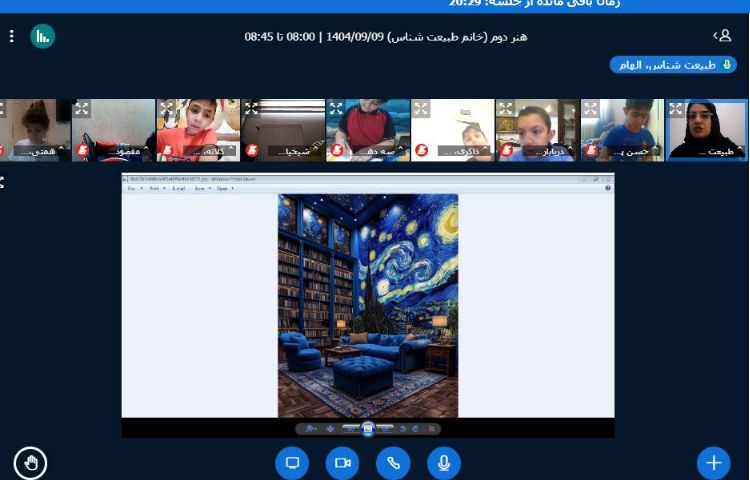Click Photo Viewer help icon
Viewport: 750px width, 480px height.
tap(607, 188)
